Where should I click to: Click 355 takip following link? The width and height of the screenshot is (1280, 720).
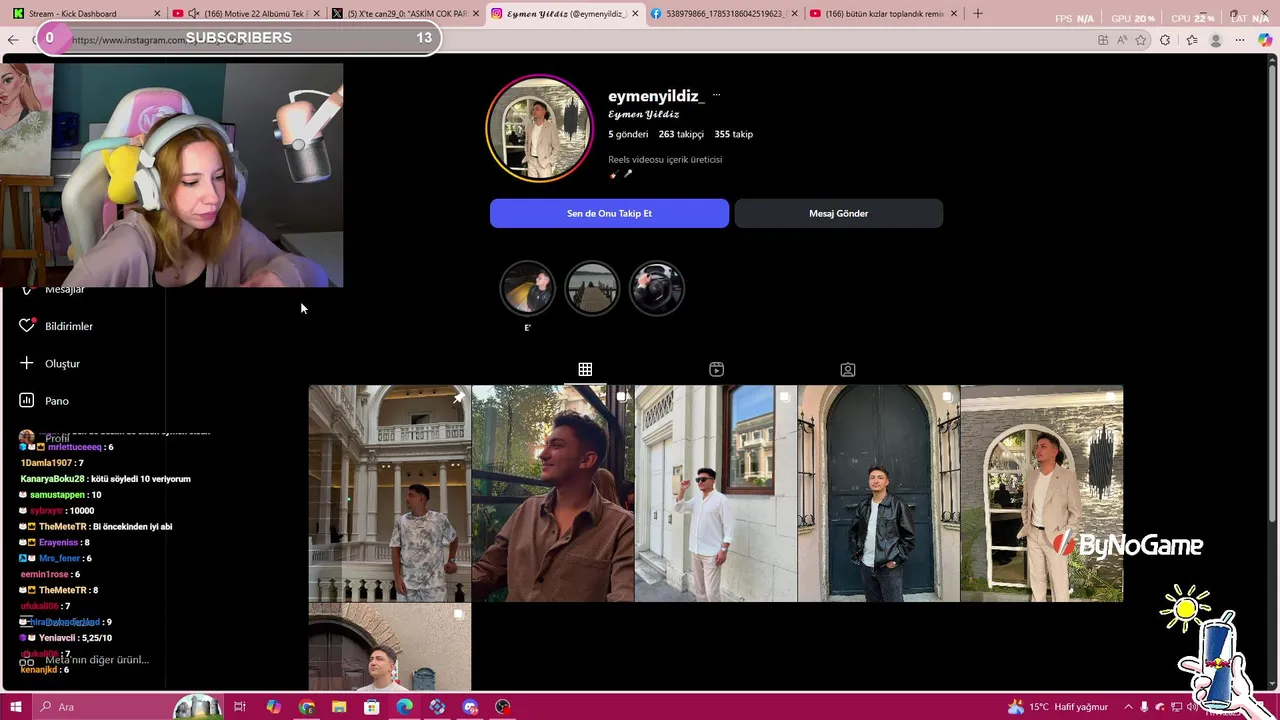(733, 134)
